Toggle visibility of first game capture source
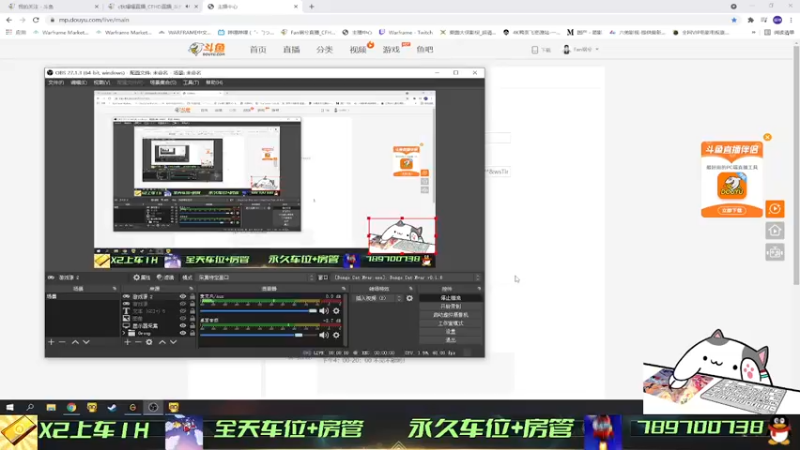 coord(183,296)
